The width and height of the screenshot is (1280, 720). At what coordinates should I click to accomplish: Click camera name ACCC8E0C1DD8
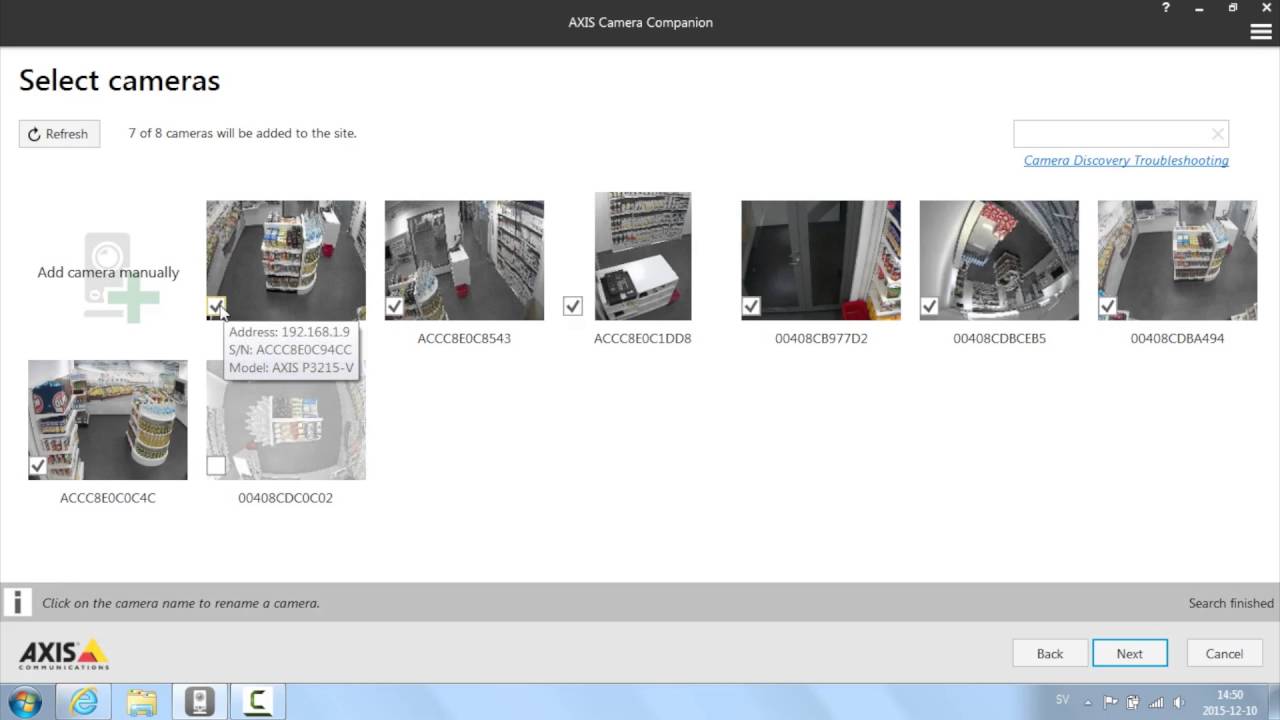(x=642, y=338)
